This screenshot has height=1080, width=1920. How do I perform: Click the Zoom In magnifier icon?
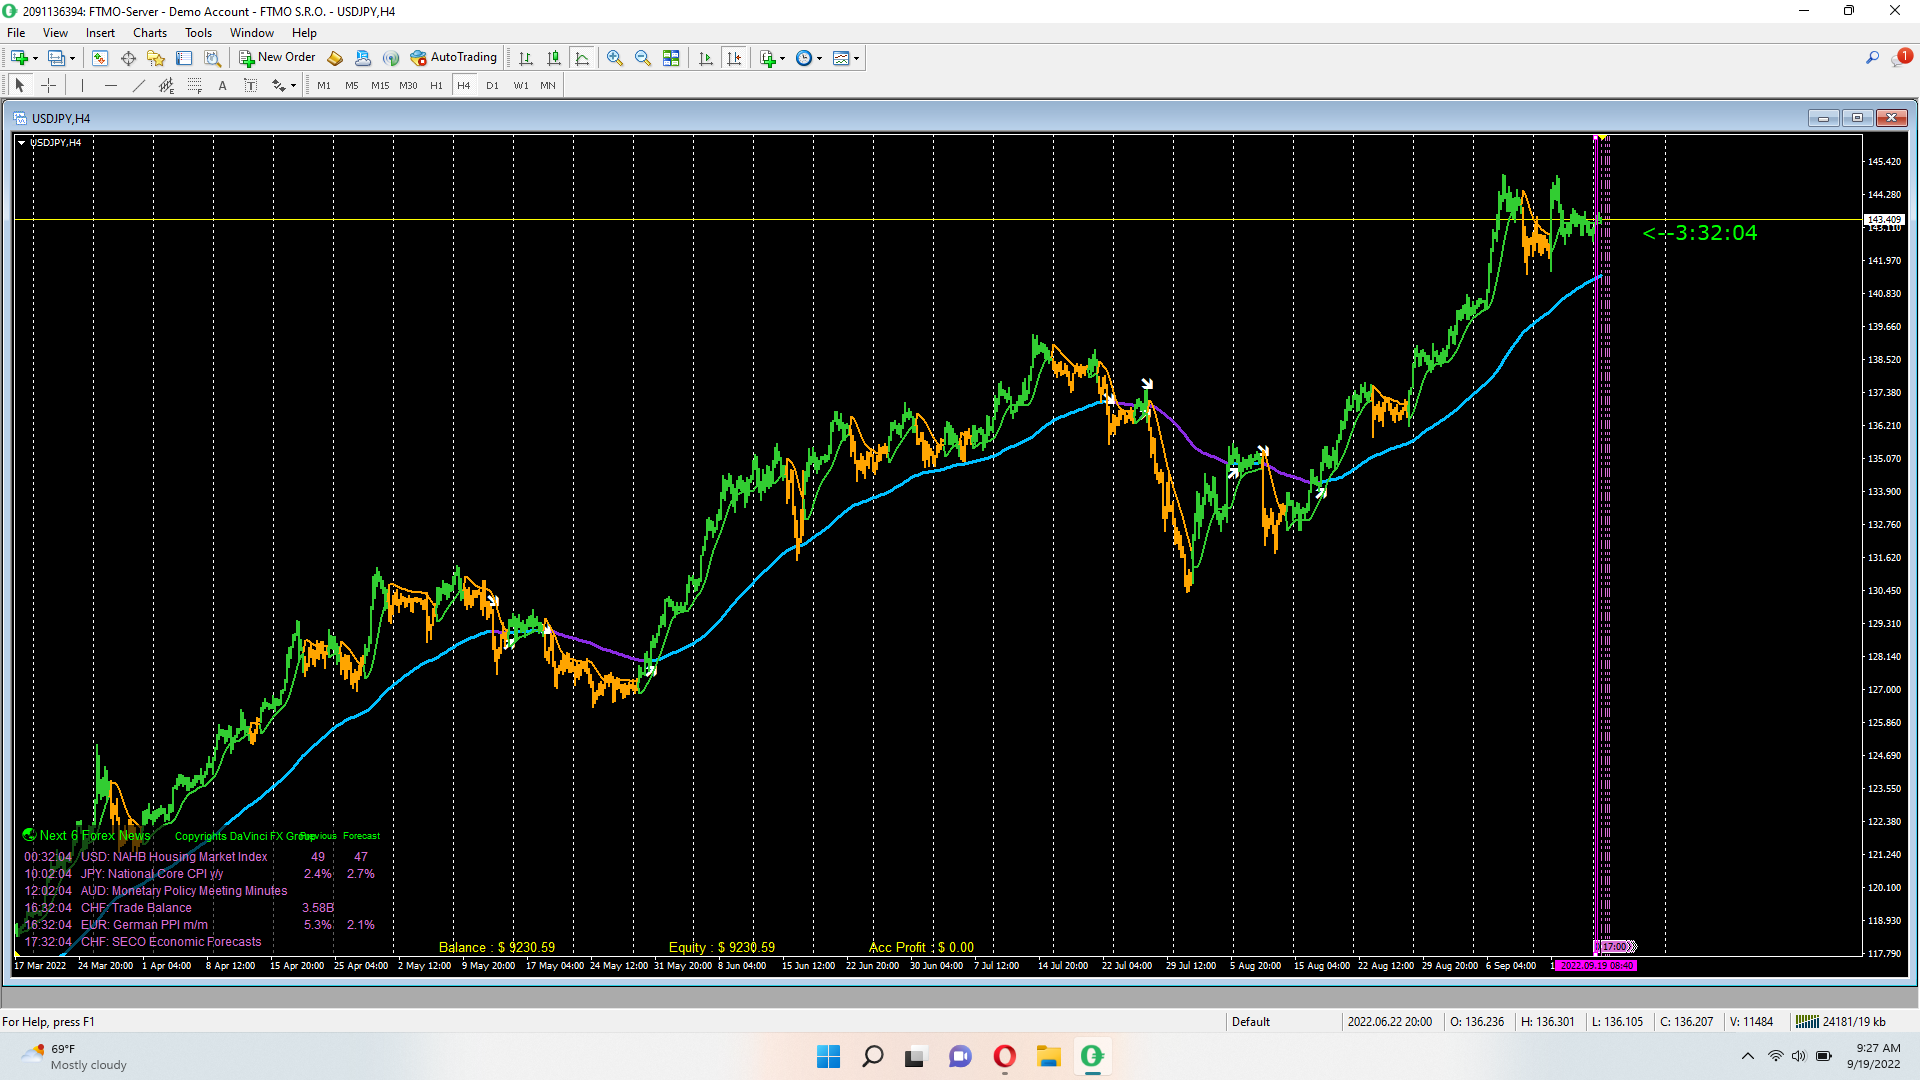coord(615,58)
